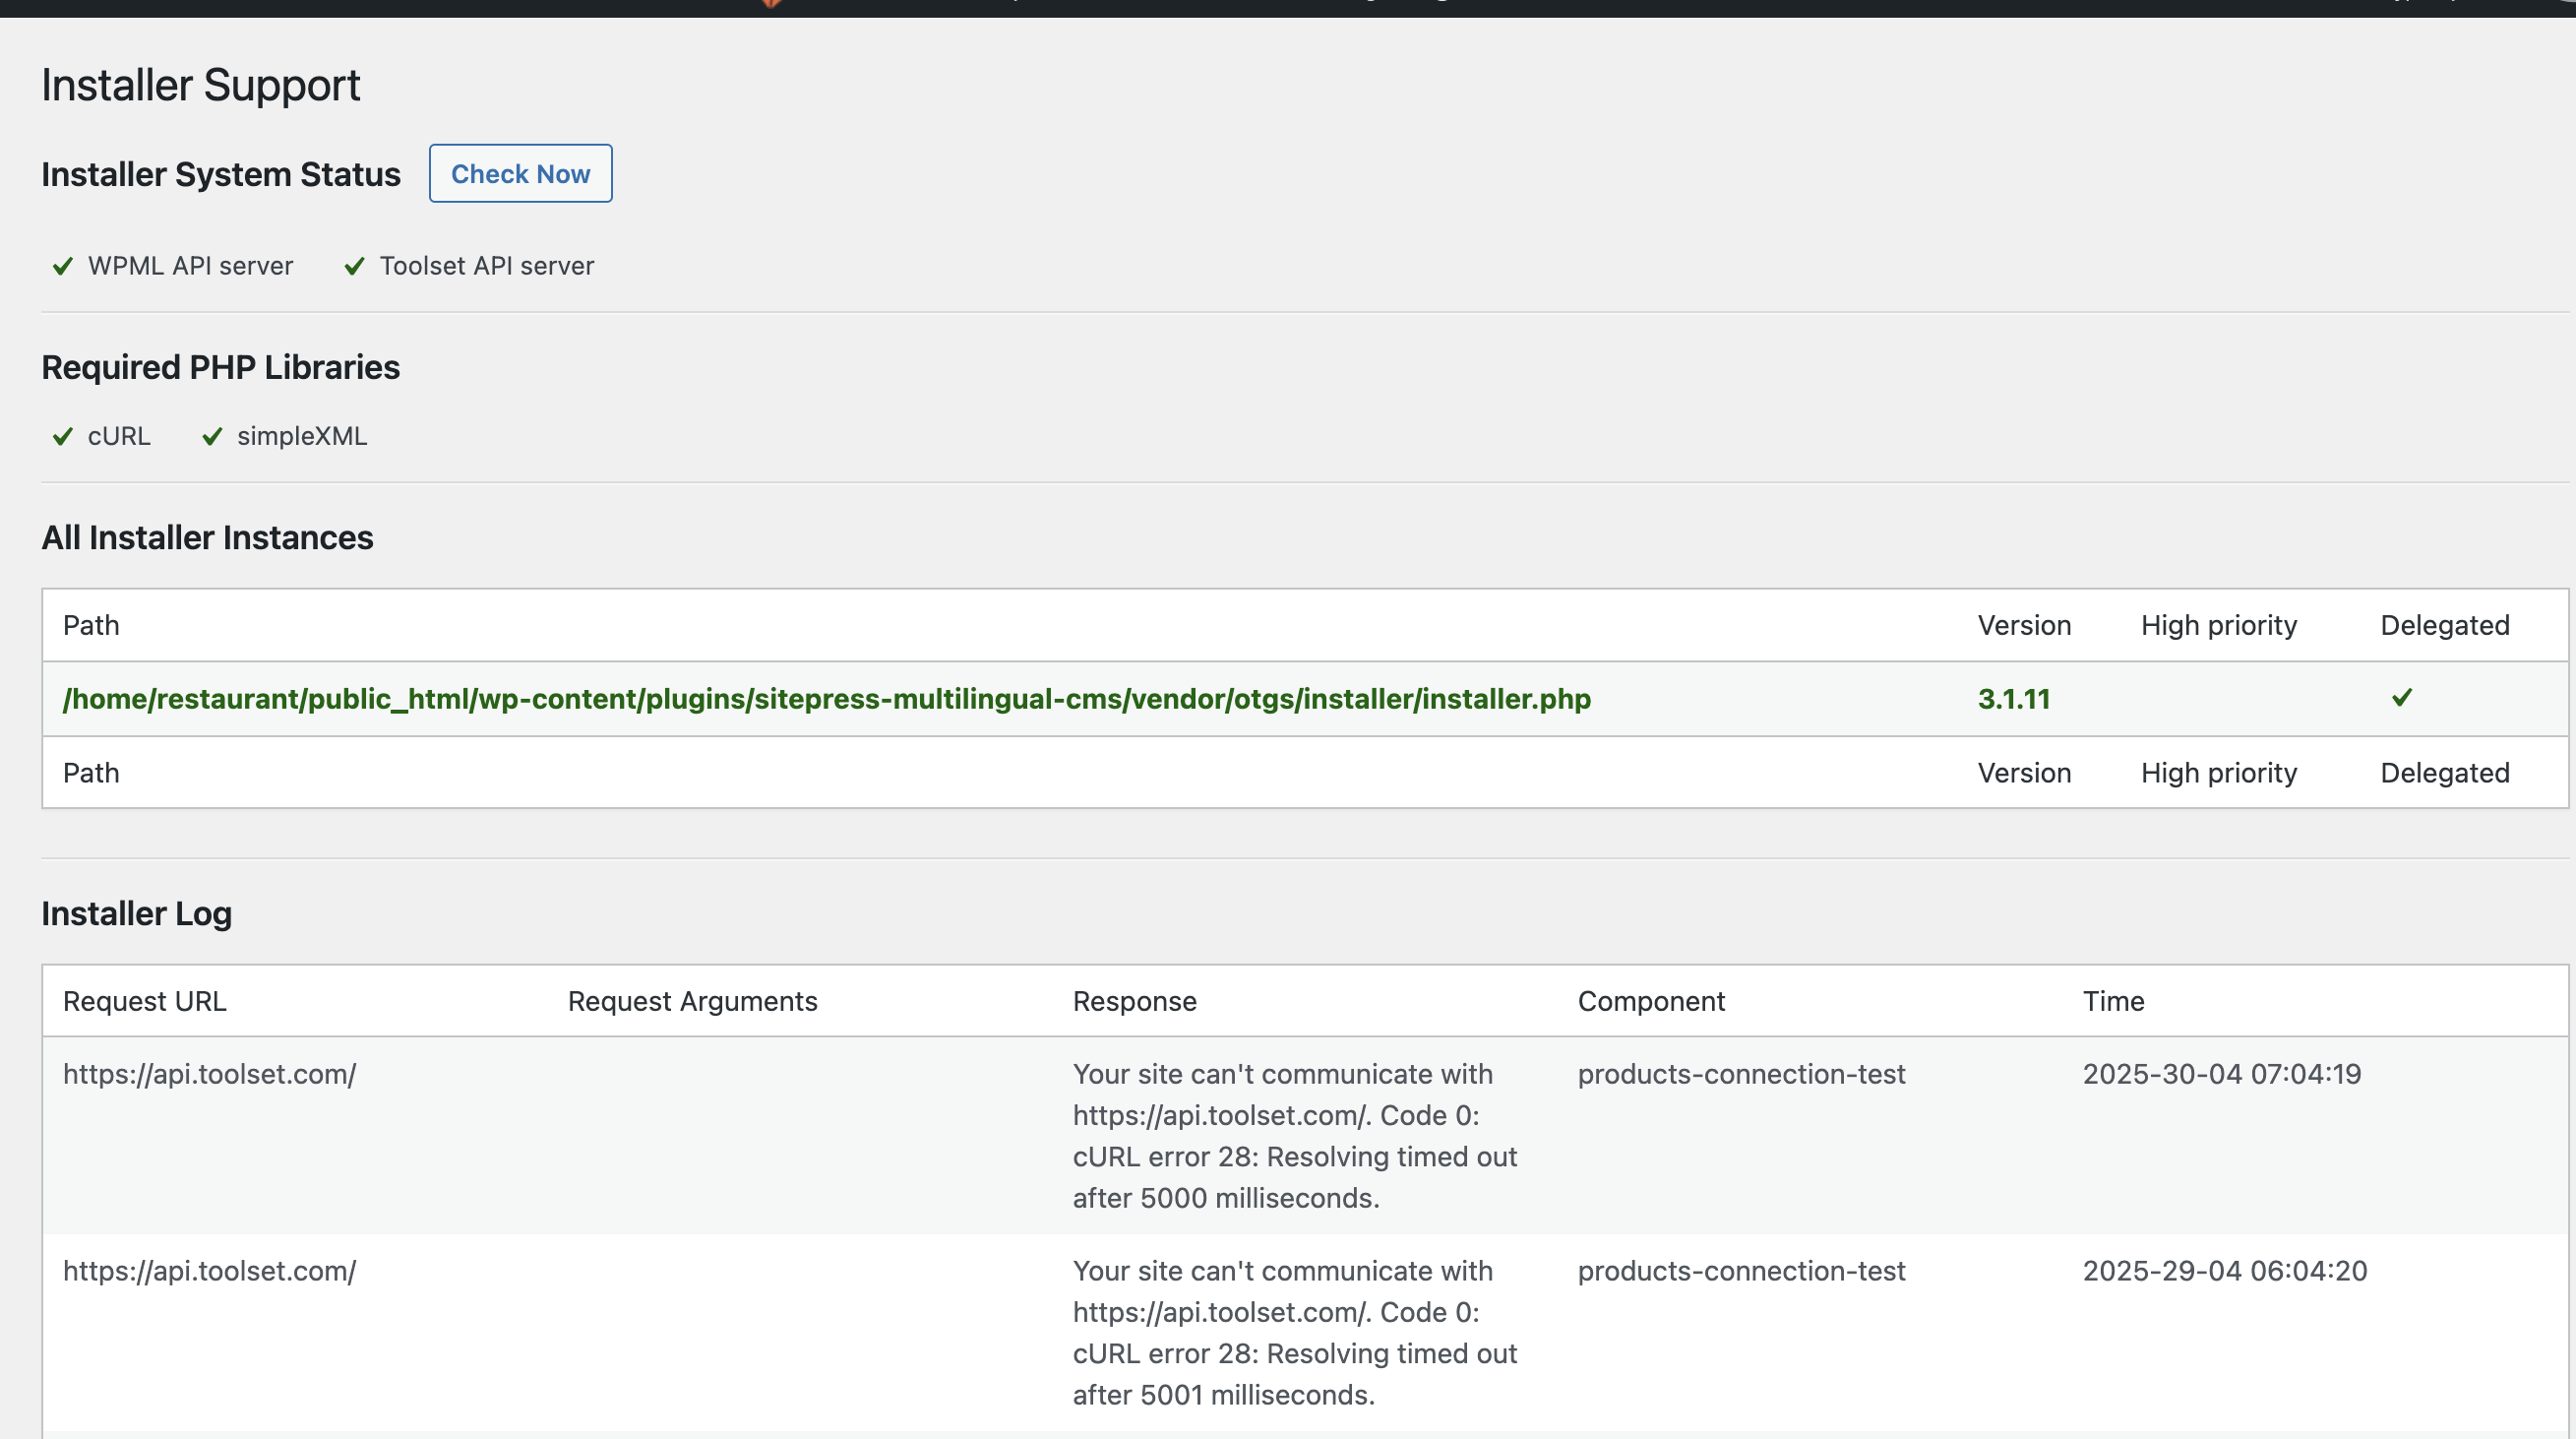Click the top High priority column header
2576x1439 pixels.
[2219, 625]
